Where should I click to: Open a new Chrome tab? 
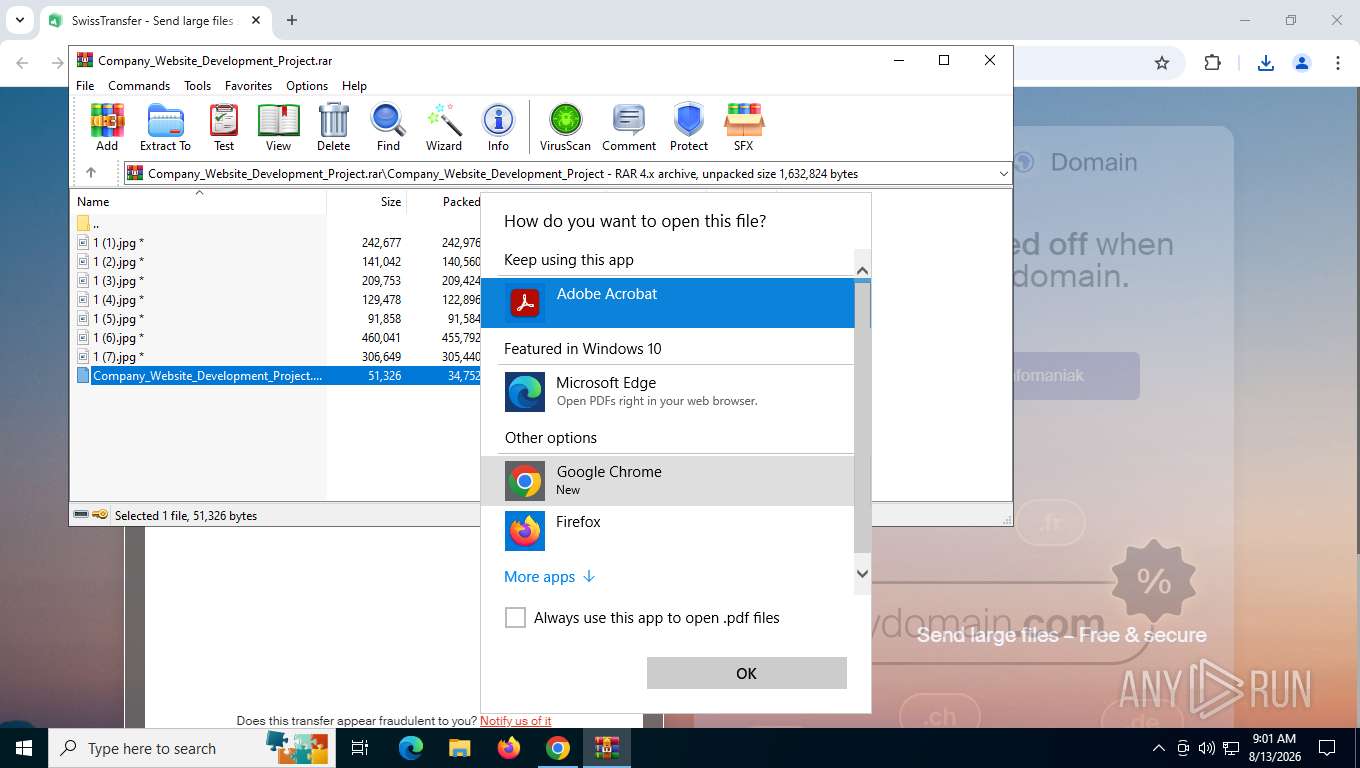[x=291, y=20]
